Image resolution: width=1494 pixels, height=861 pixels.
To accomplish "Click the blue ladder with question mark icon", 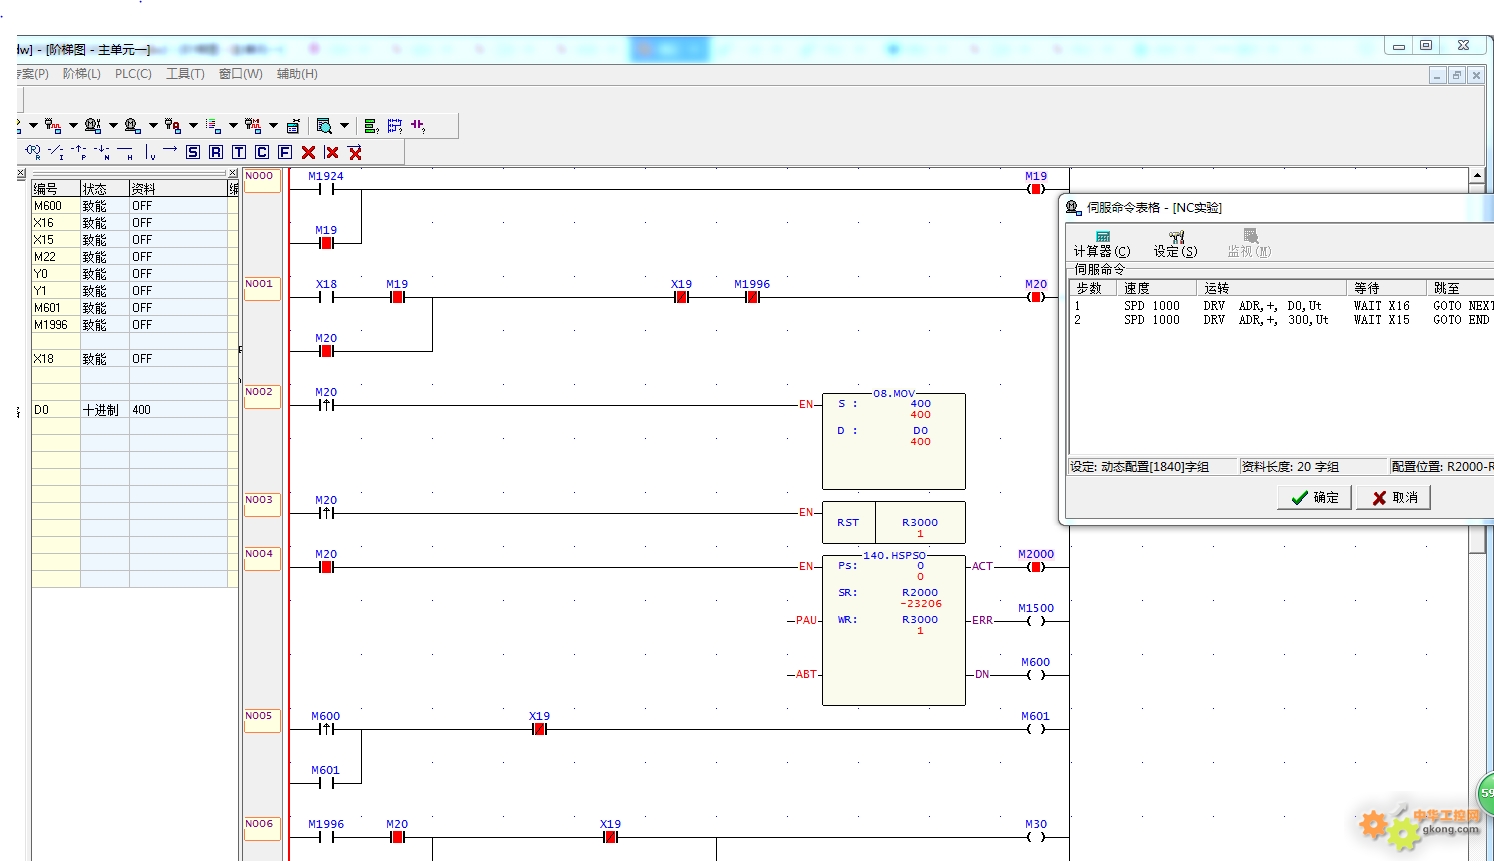I will pos(395,126).
